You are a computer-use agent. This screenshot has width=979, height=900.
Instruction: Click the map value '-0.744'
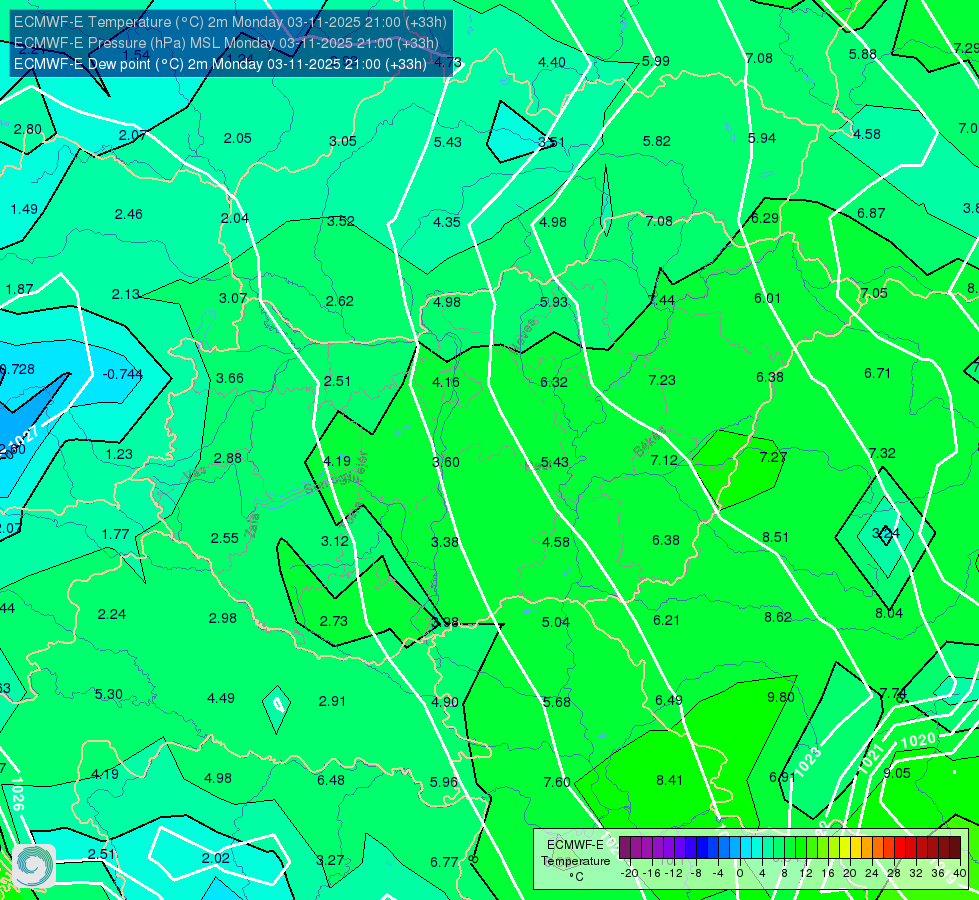click(x=122, y=374)
